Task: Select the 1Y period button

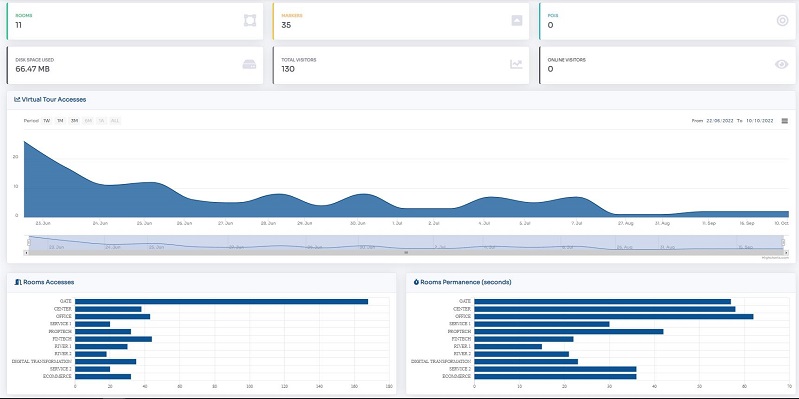Action: pyautogui.click(x=101, y=121)
